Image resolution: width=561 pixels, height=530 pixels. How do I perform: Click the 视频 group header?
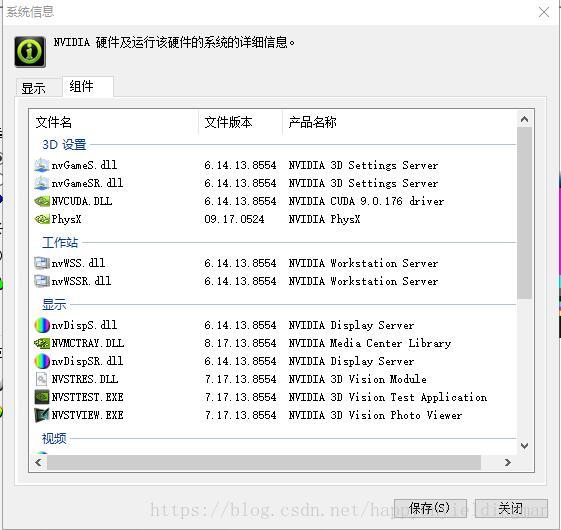click(x=54, y=438)
